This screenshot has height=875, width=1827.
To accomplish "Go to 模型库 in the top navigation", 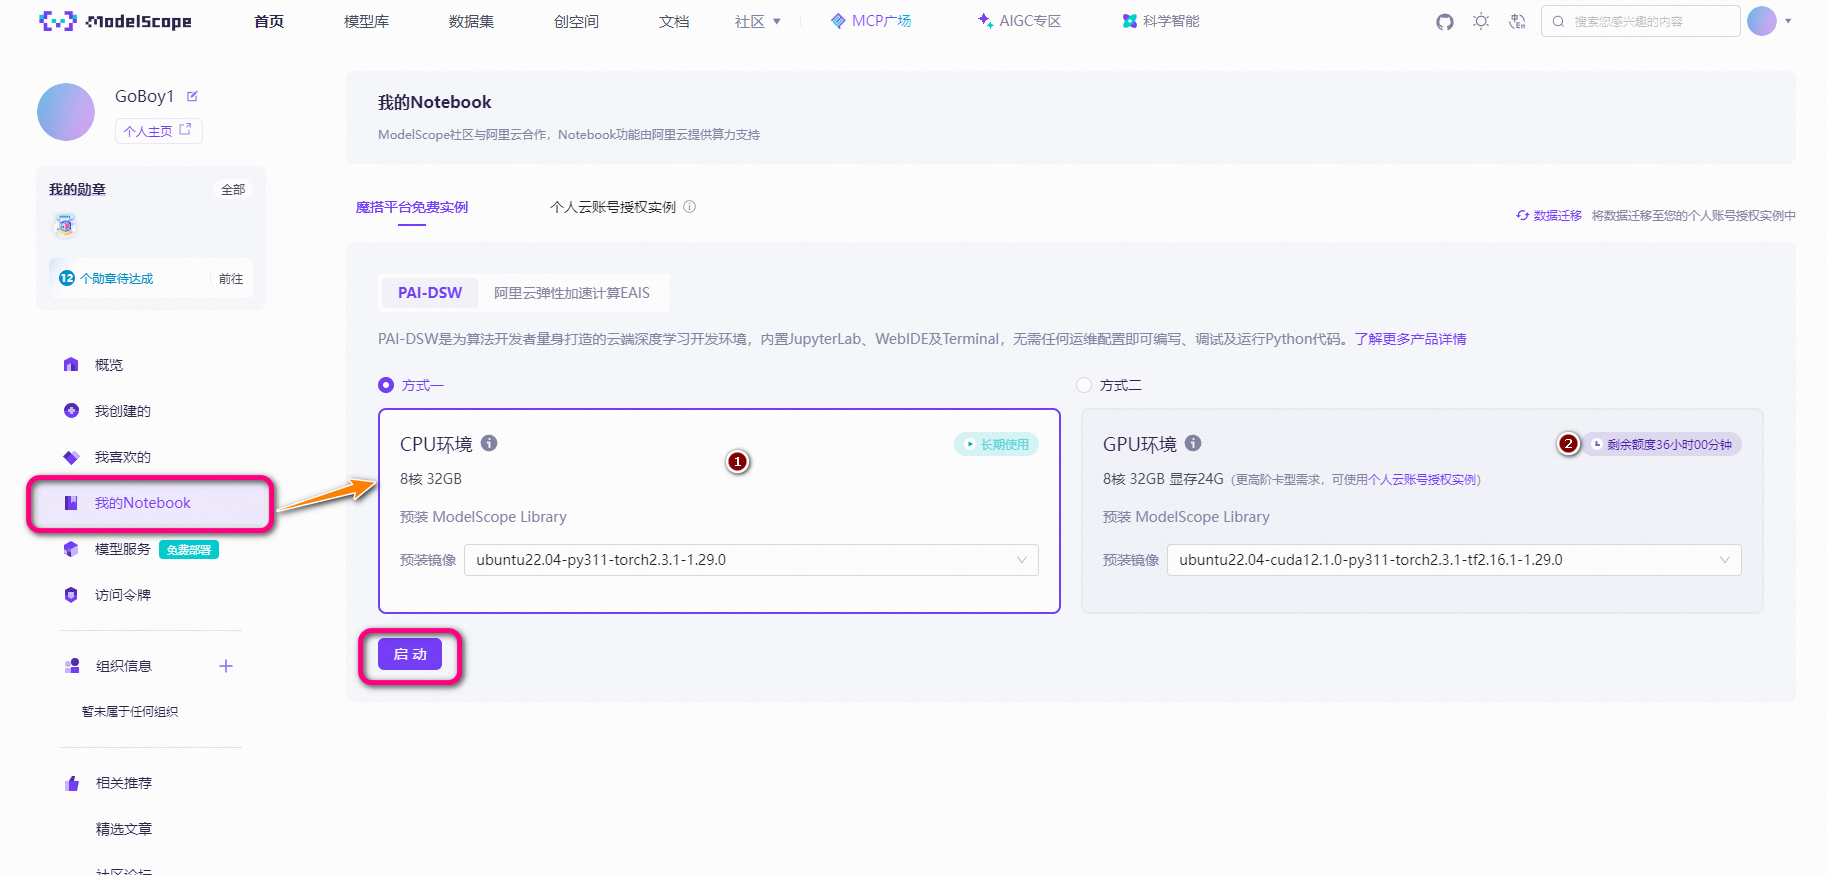I will [366, 21].
